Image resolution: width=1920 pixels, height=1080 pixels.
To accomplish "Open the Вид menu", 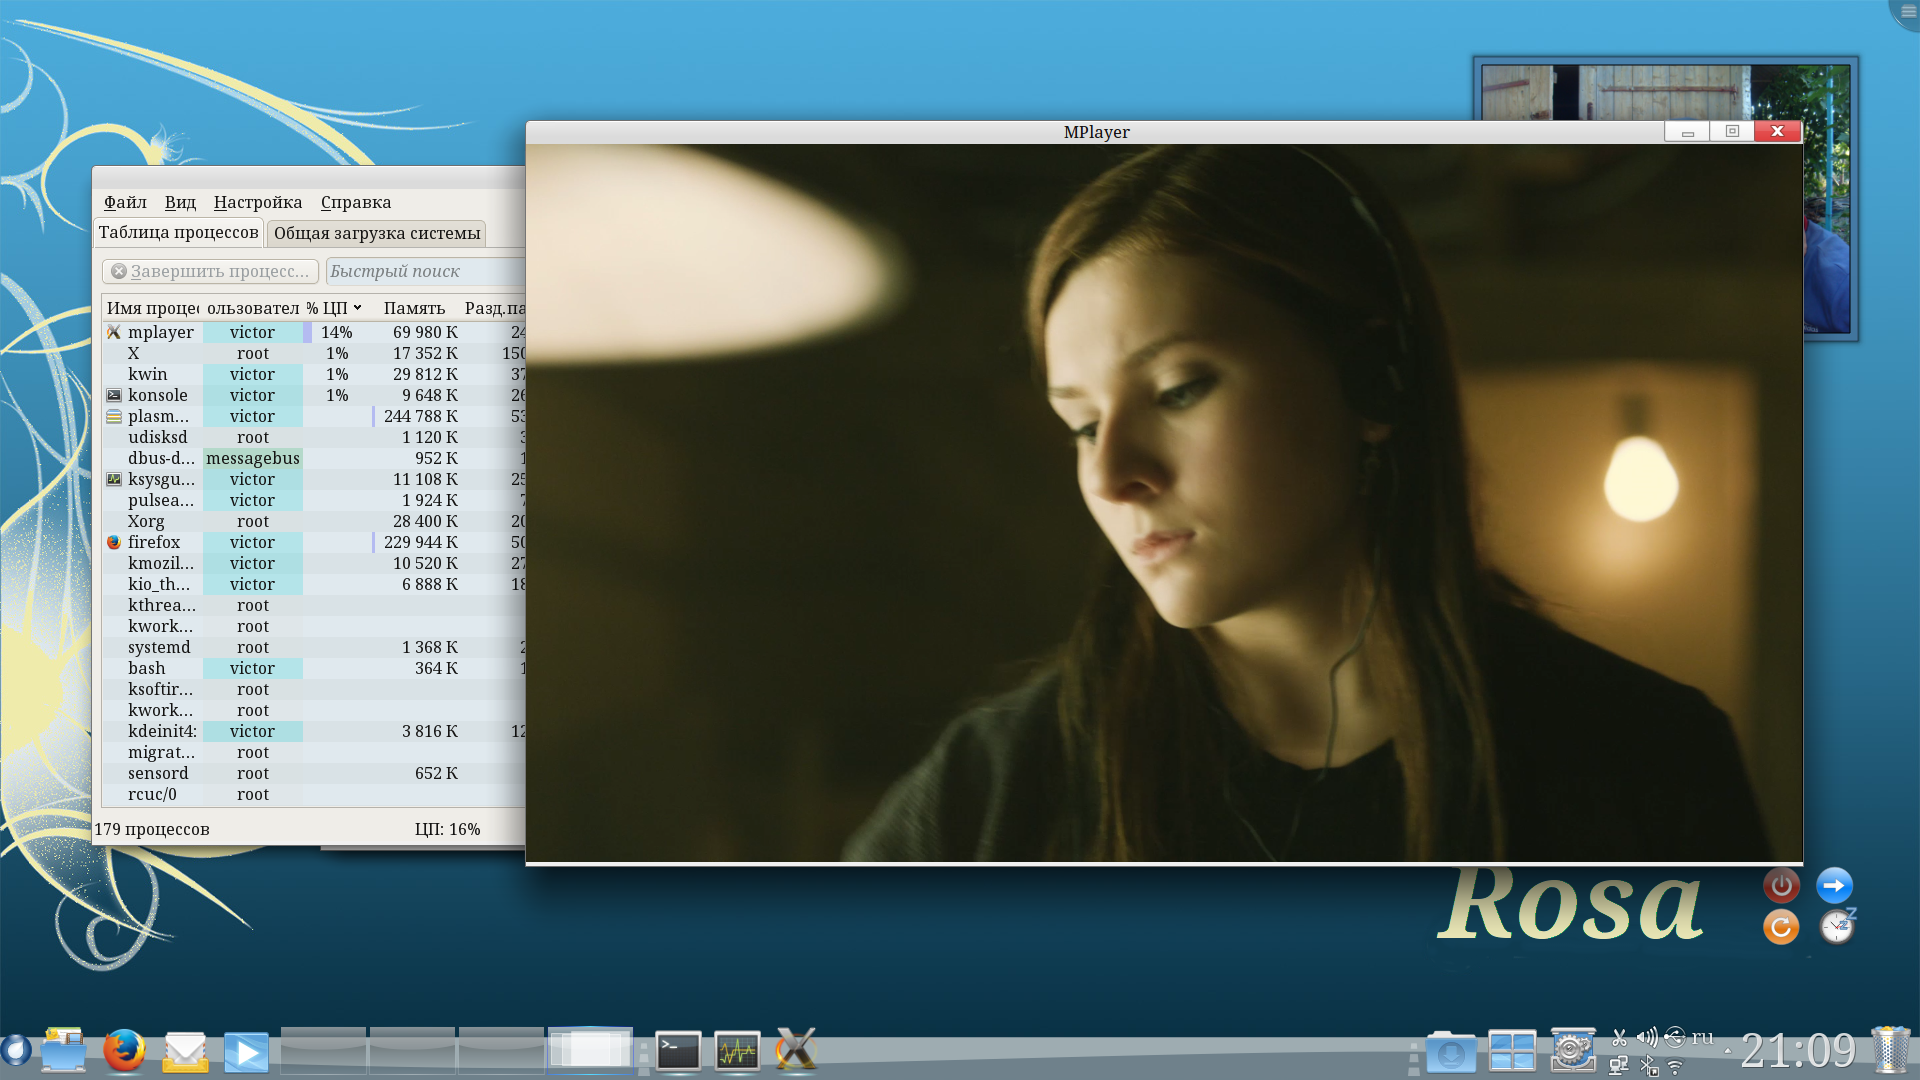I will [180, 202].
